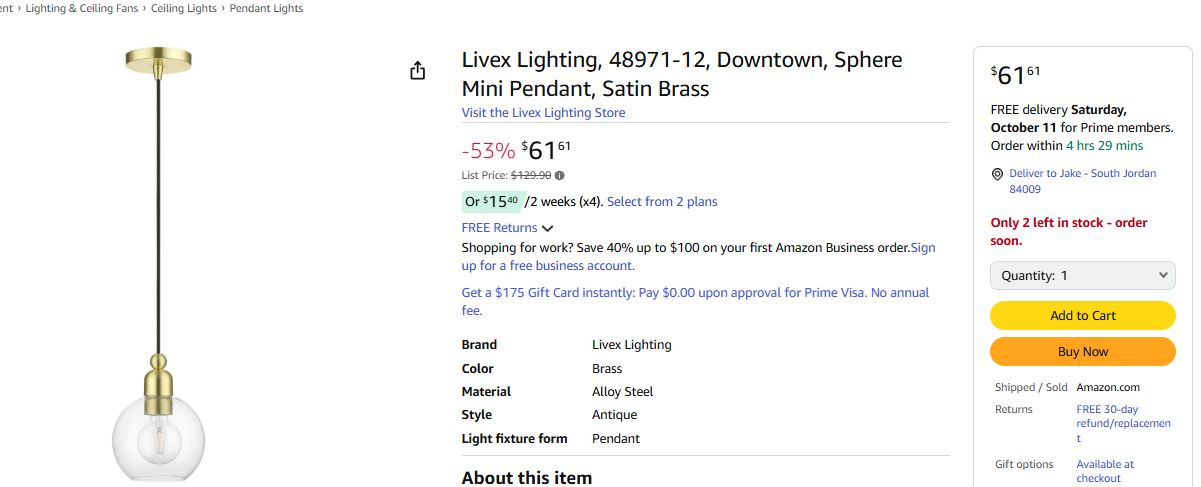Click the delivery location pin icon
The width and height of the screenshot is (1201, 487).
(997, 174)
